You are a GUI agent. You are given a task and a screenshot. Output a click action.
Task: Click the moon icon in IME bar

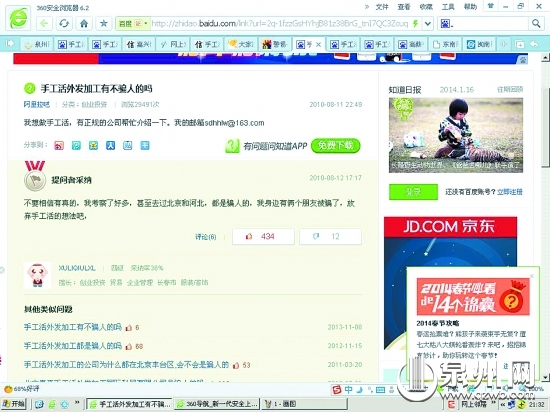[360, 390]
